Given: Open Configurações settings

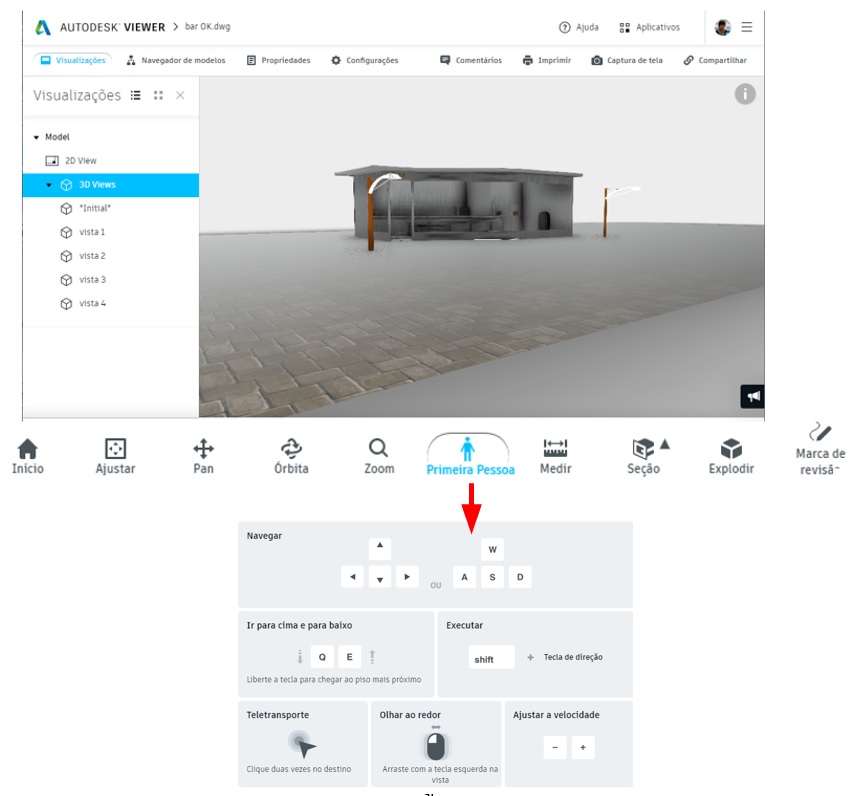Looking at the screenshot, I should (x=365, y=60).
